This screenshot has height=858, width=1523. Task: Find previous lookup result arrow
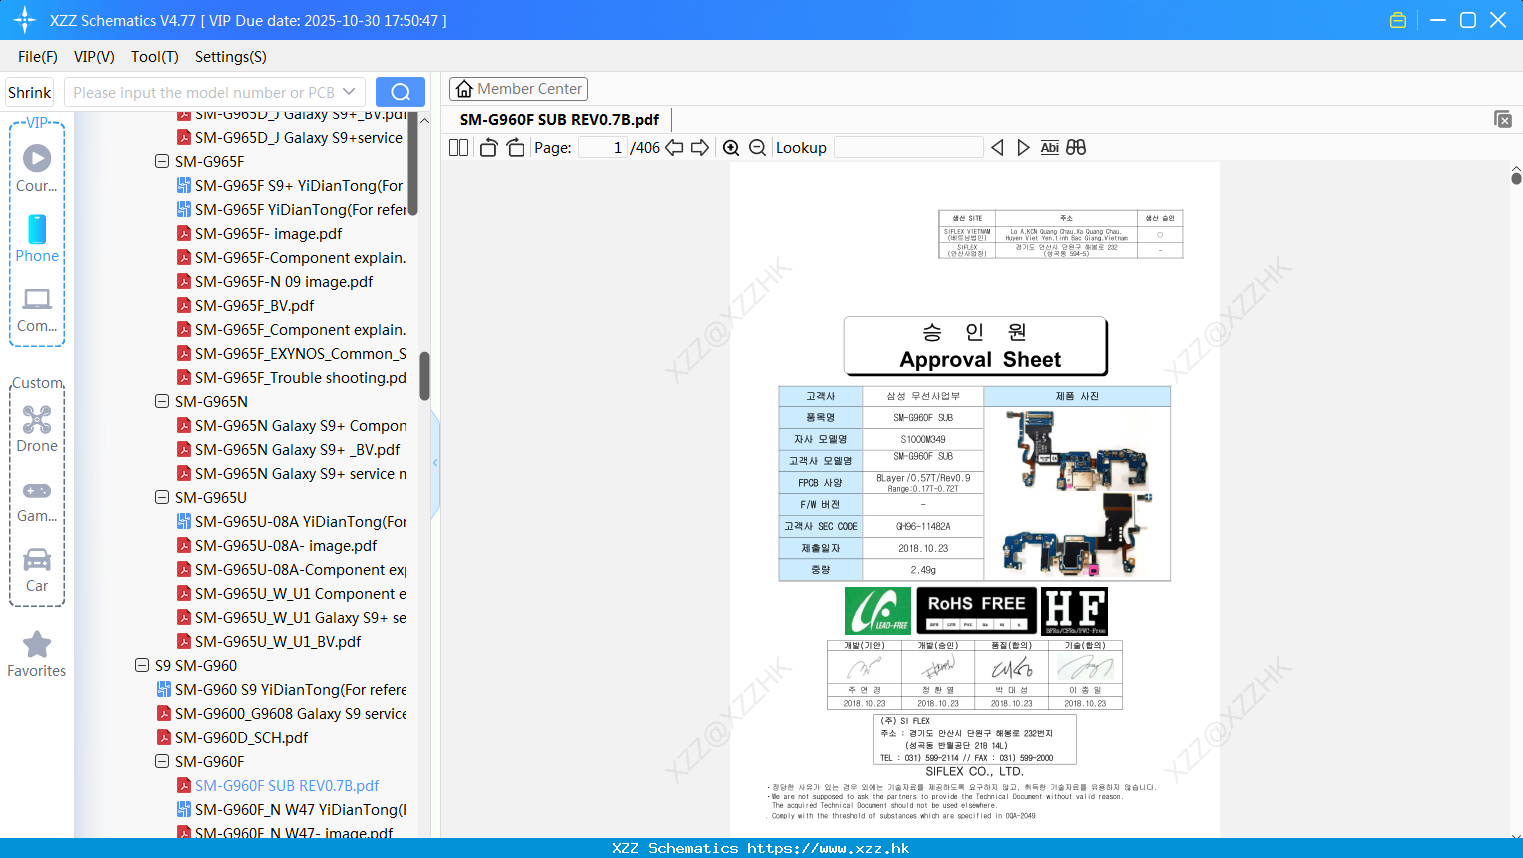997,147
